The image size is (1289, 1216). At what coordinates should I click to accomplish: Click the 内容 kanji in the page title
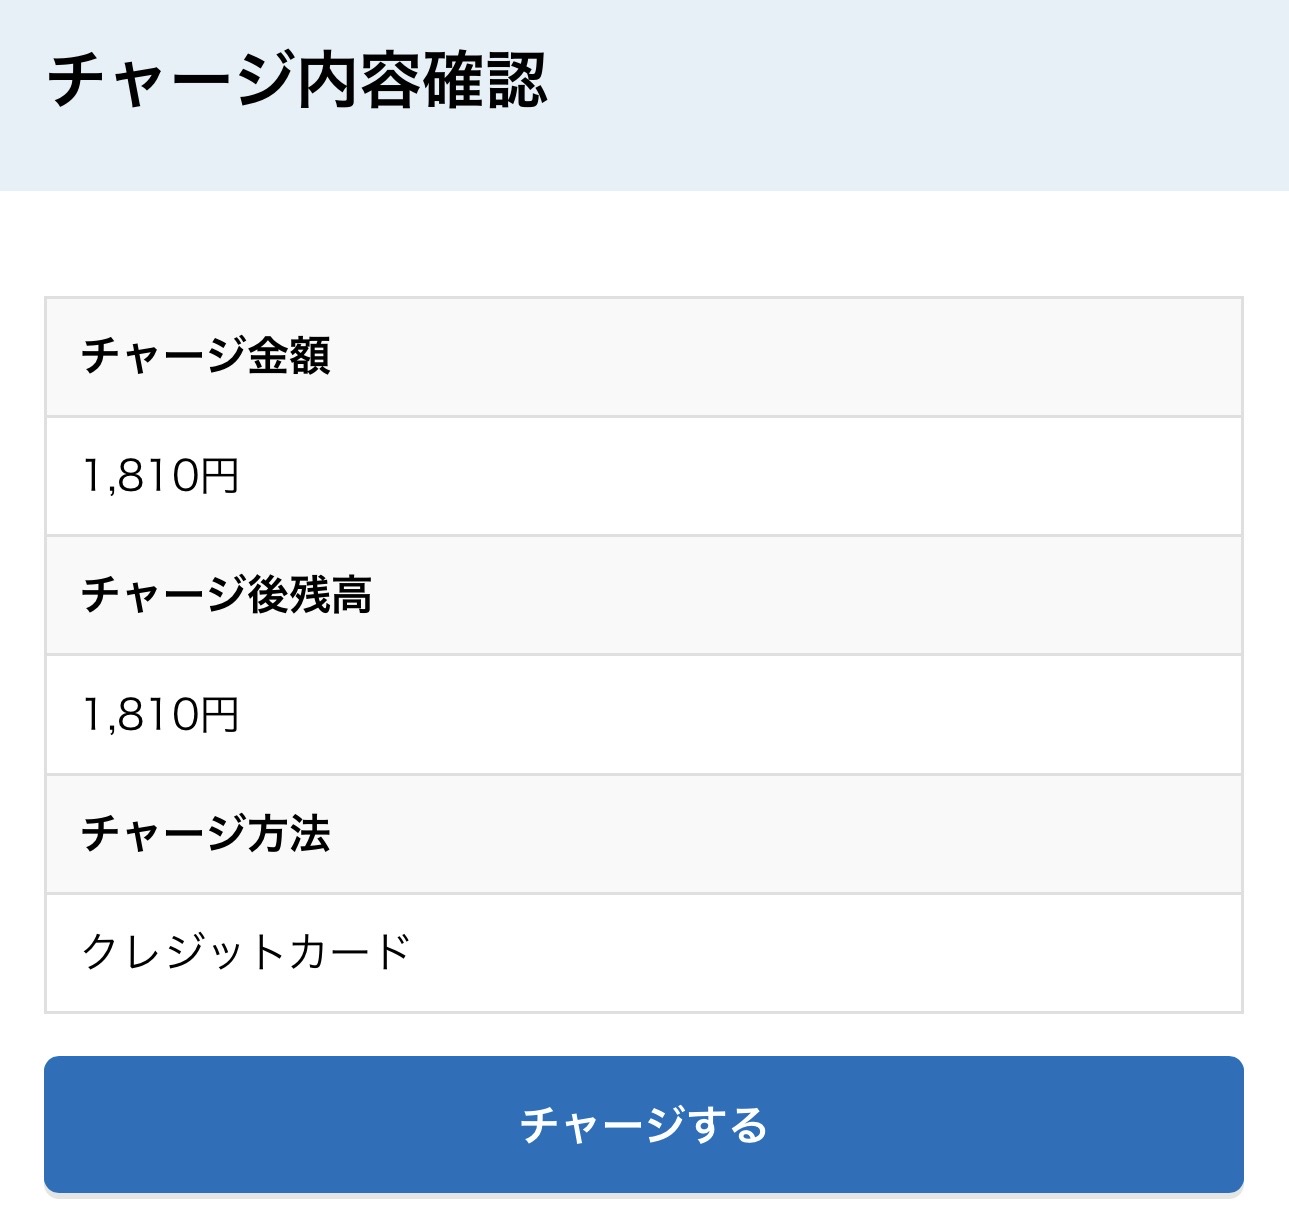[359, 81]
